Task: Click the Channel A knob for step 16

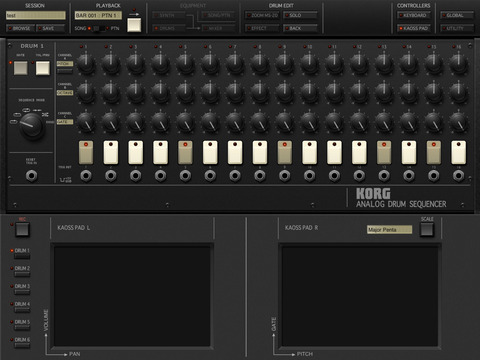Action: point(459,63)
